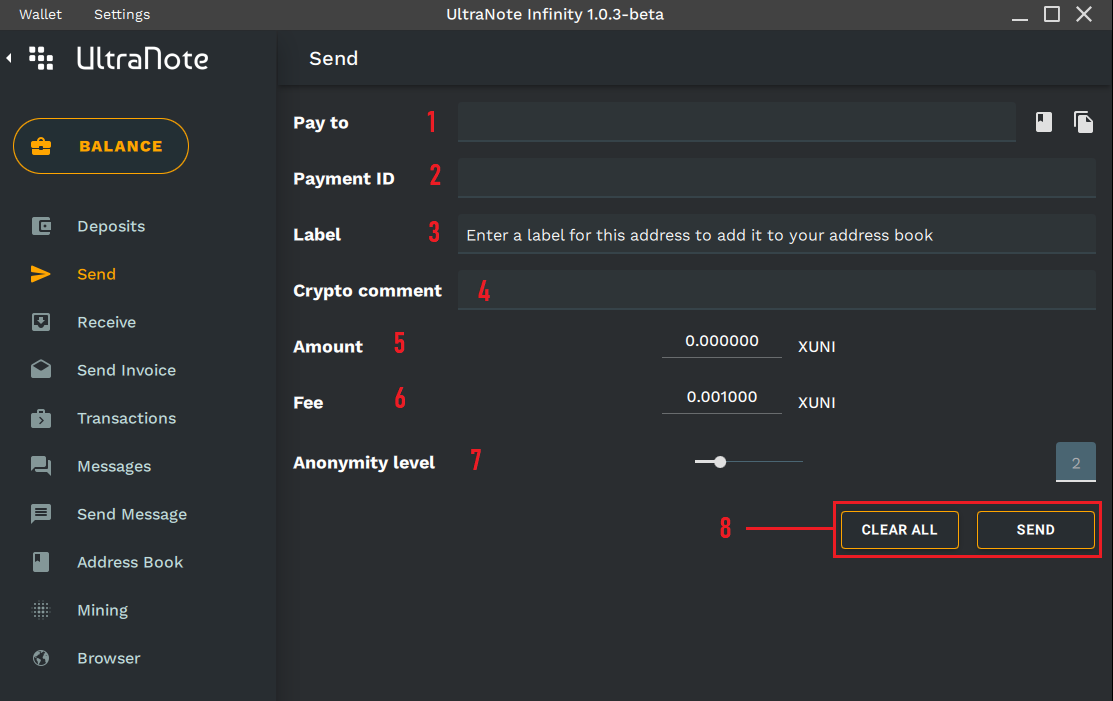
Task: Click the Address Book sidebar icon
Action: (x=41, y=562)
